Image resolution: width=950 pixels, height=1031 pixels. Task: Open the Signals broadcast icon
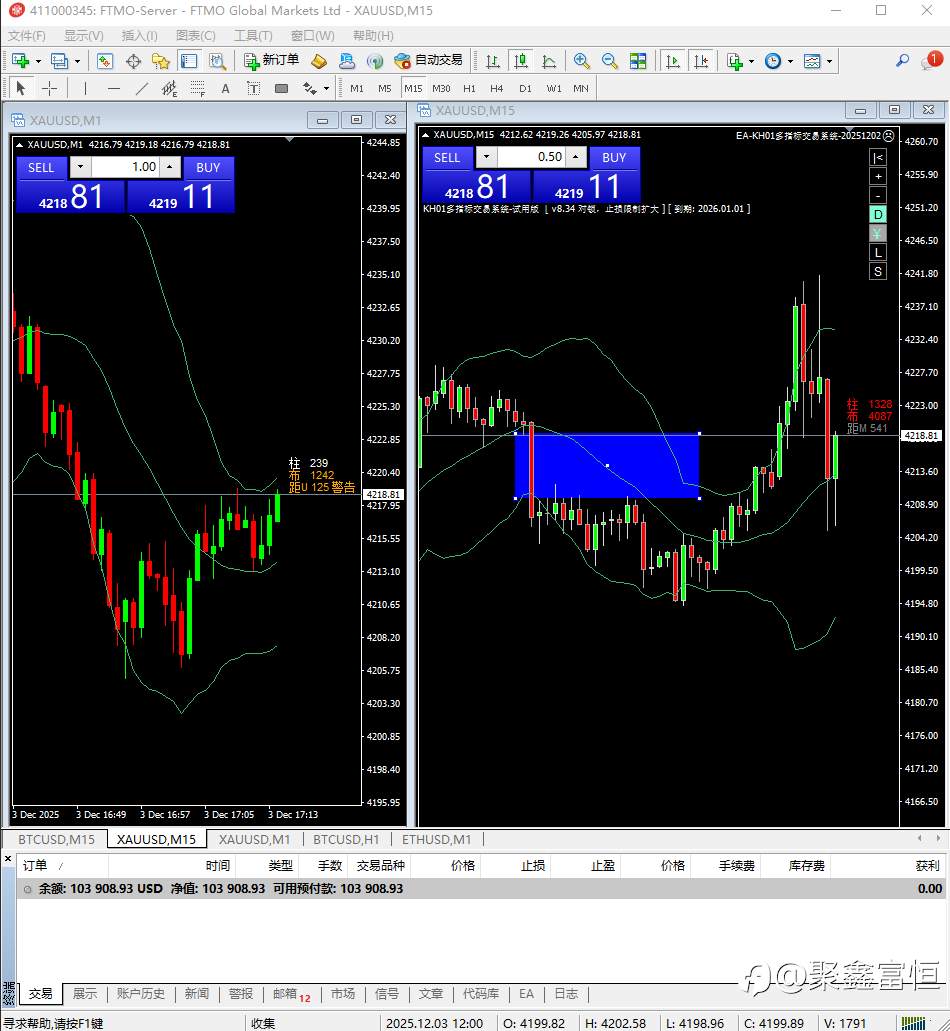(375, 61)
